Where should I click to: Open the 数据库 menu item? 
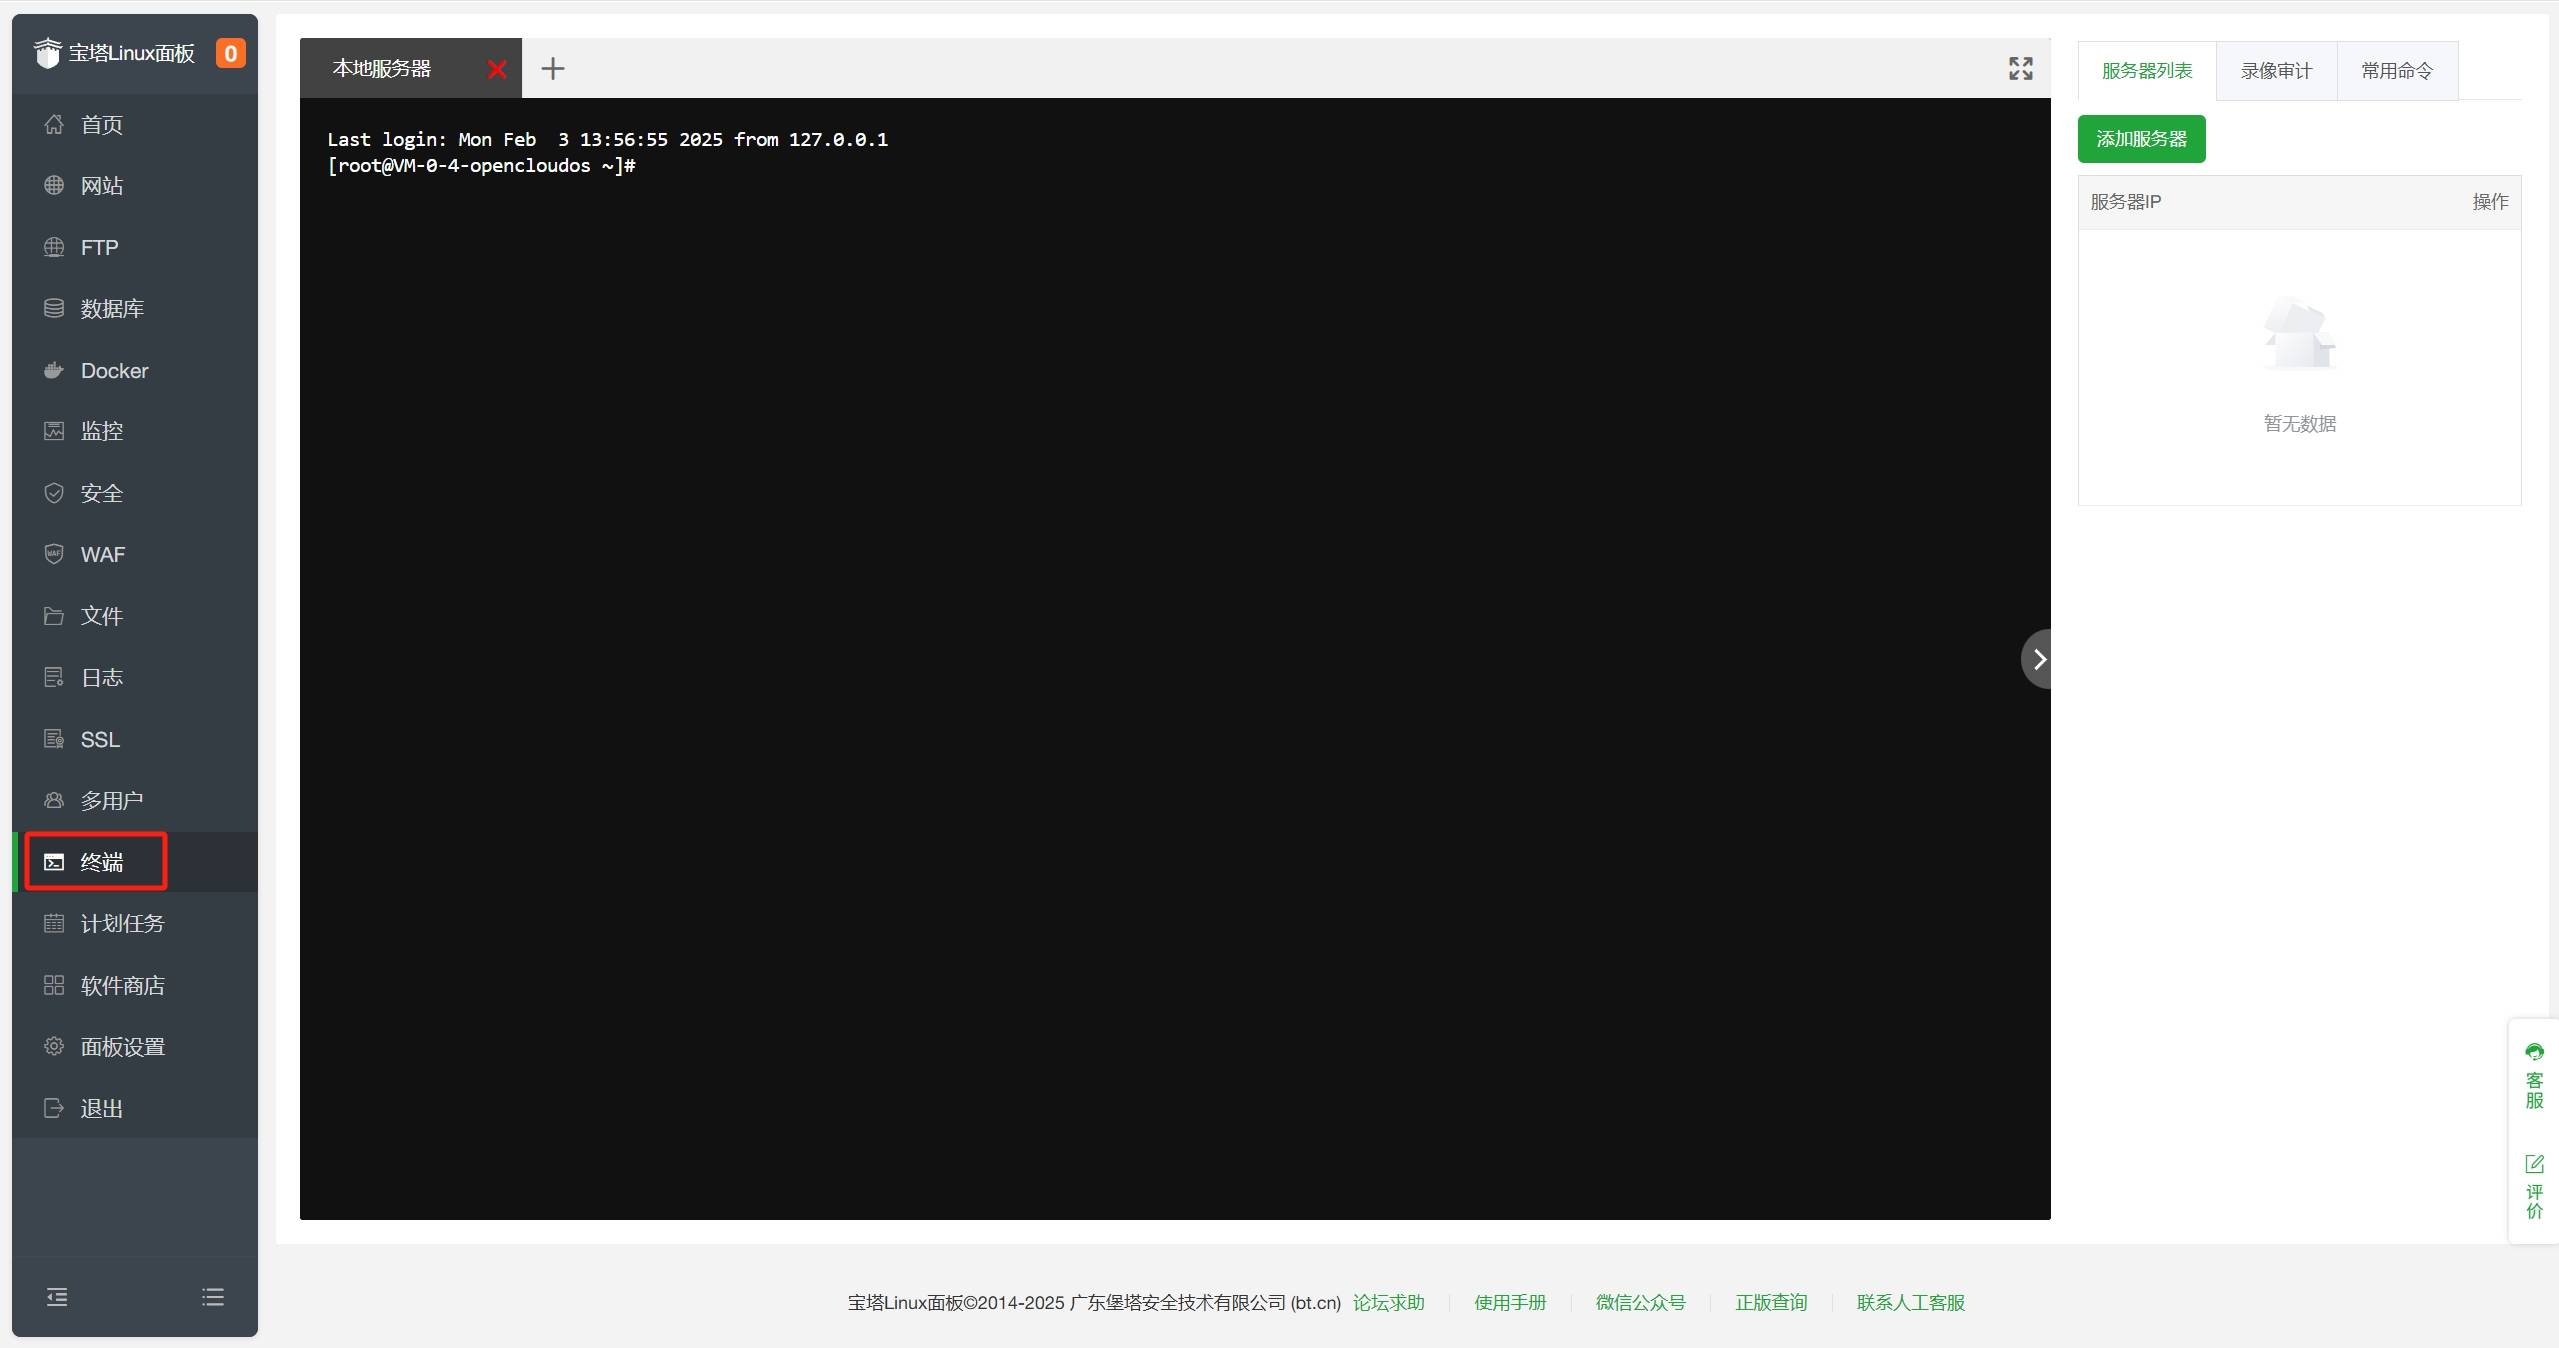tap(135, 308)
